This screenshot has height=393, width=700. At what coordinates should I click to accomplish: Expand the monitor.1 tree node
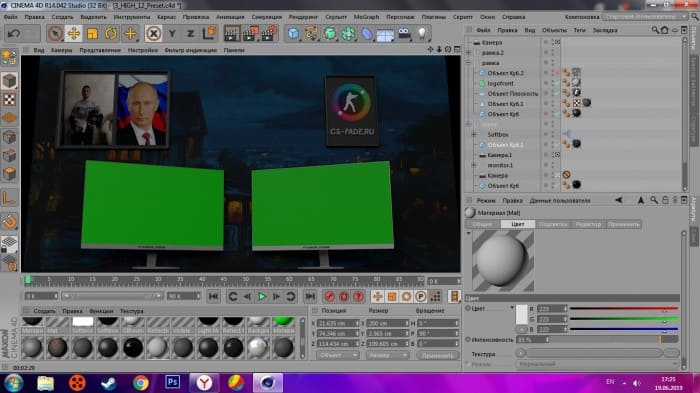pos(474,165)
